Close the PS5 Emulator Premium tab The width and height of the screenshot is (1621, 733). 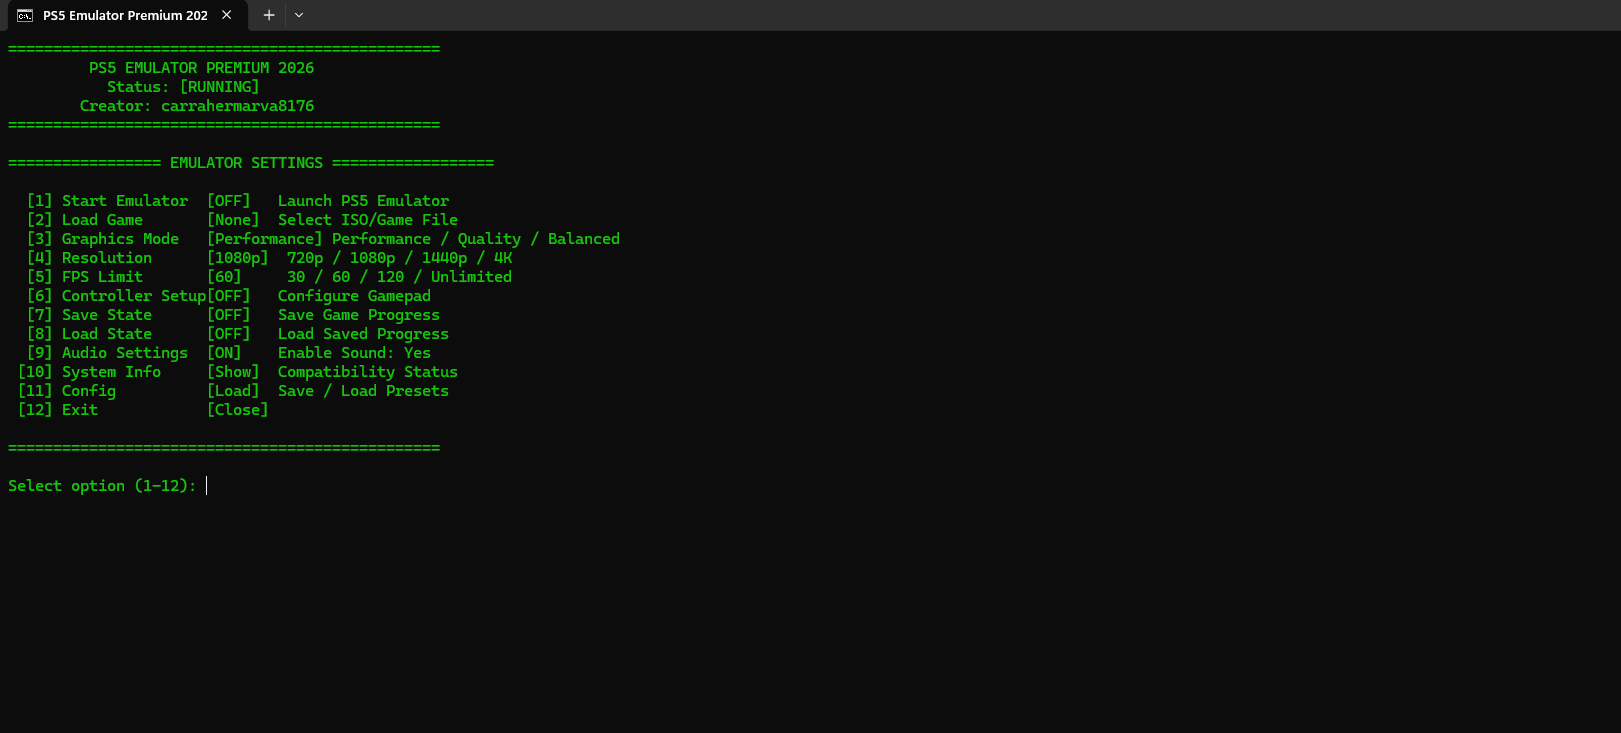click(x=227, y=15)
